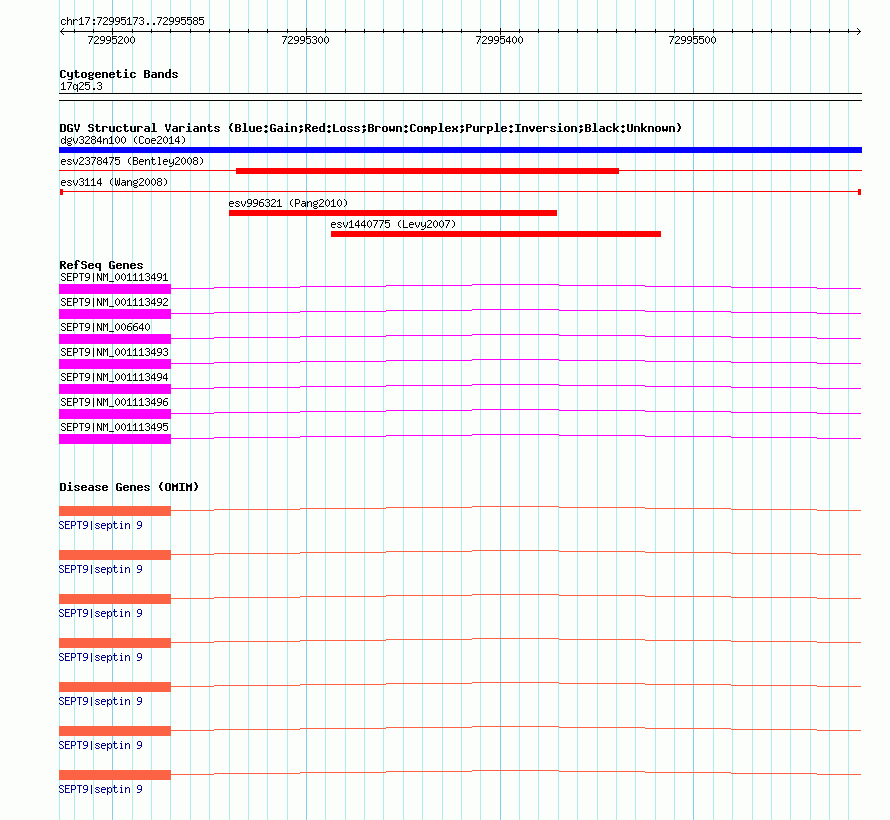
Task: Open the esv1440775 (Levy2007) variant label
Action: click(x=393, y=224)
